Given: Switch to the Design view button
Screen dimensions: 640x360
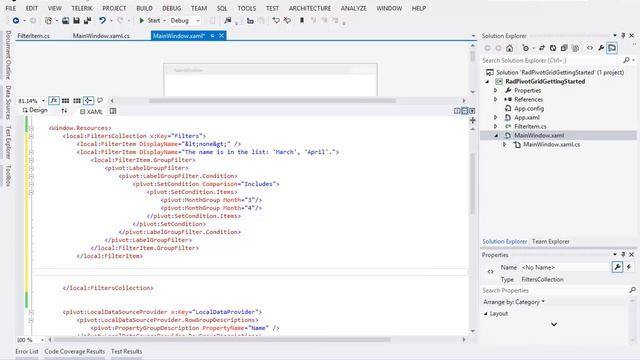Looking at the screenshot, I should click(35, 110).
